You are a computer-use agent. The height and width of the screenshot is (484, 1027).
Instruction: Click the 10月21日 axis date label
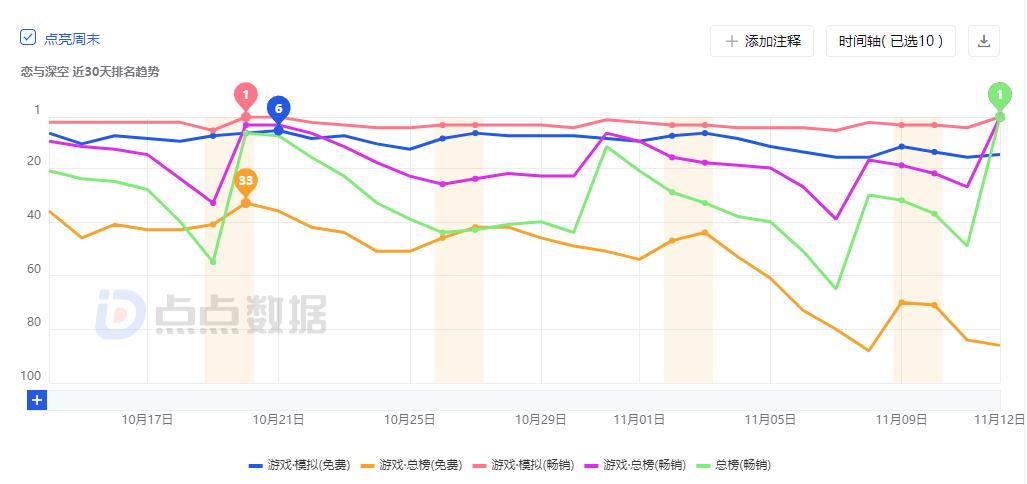[277, 419]
